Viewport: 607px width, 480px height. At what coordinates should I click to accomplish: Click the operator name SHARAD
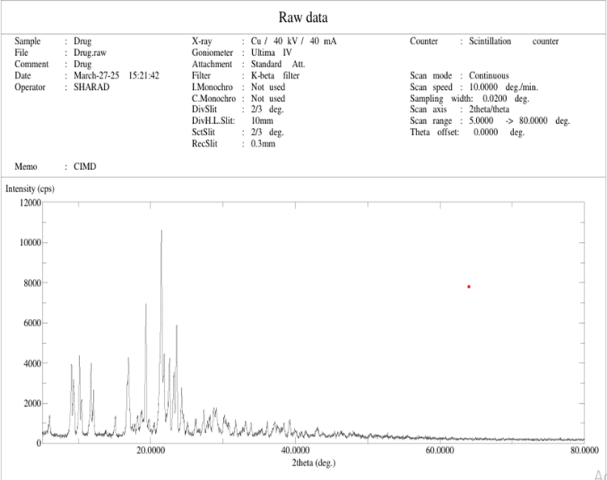[x=92, y=87]
